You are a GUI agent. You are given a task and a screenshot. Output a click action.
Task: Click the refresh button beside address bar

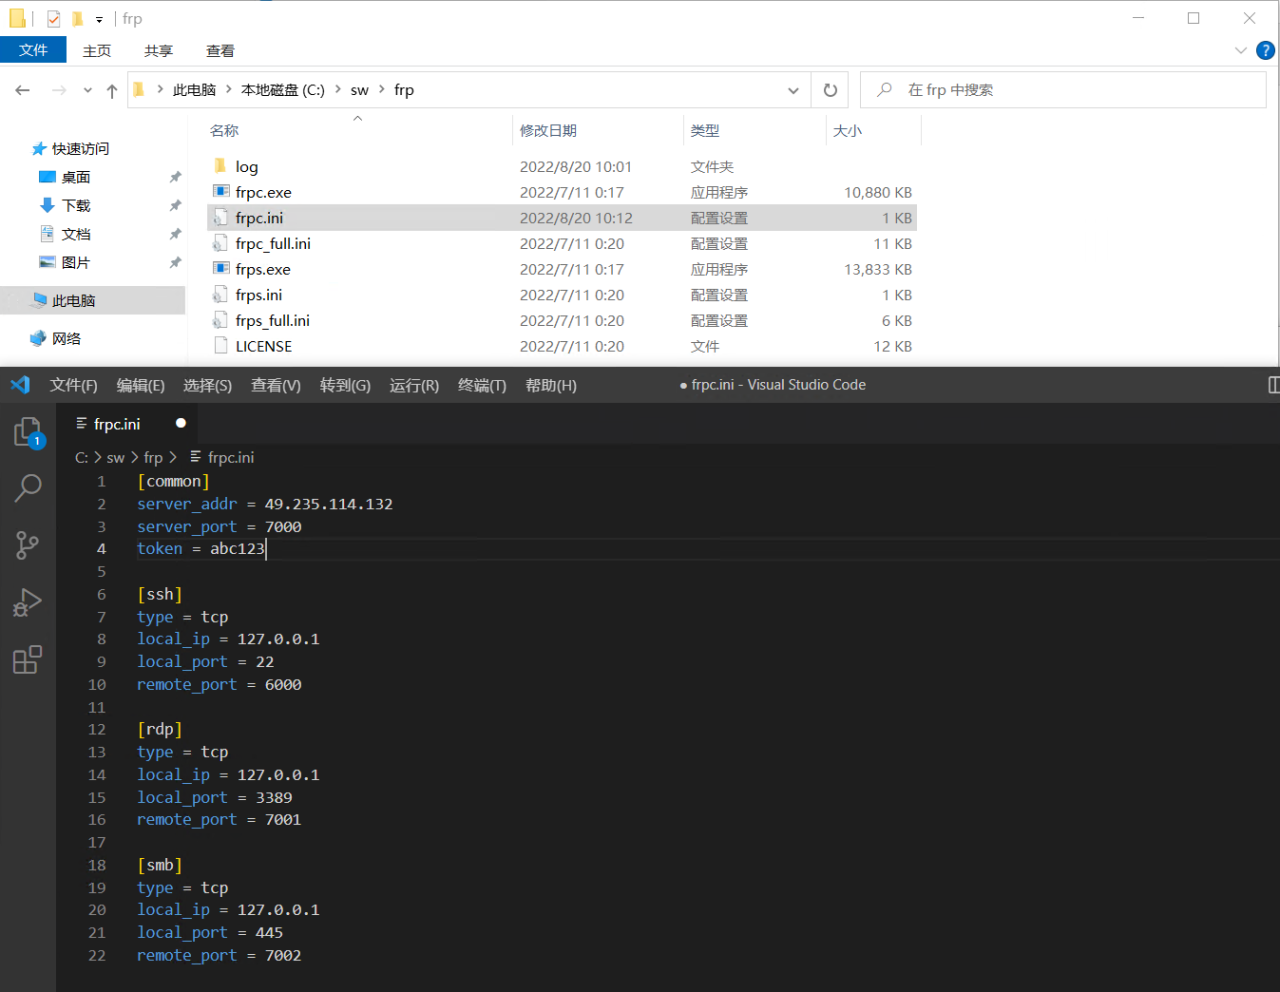coord(830,90)
